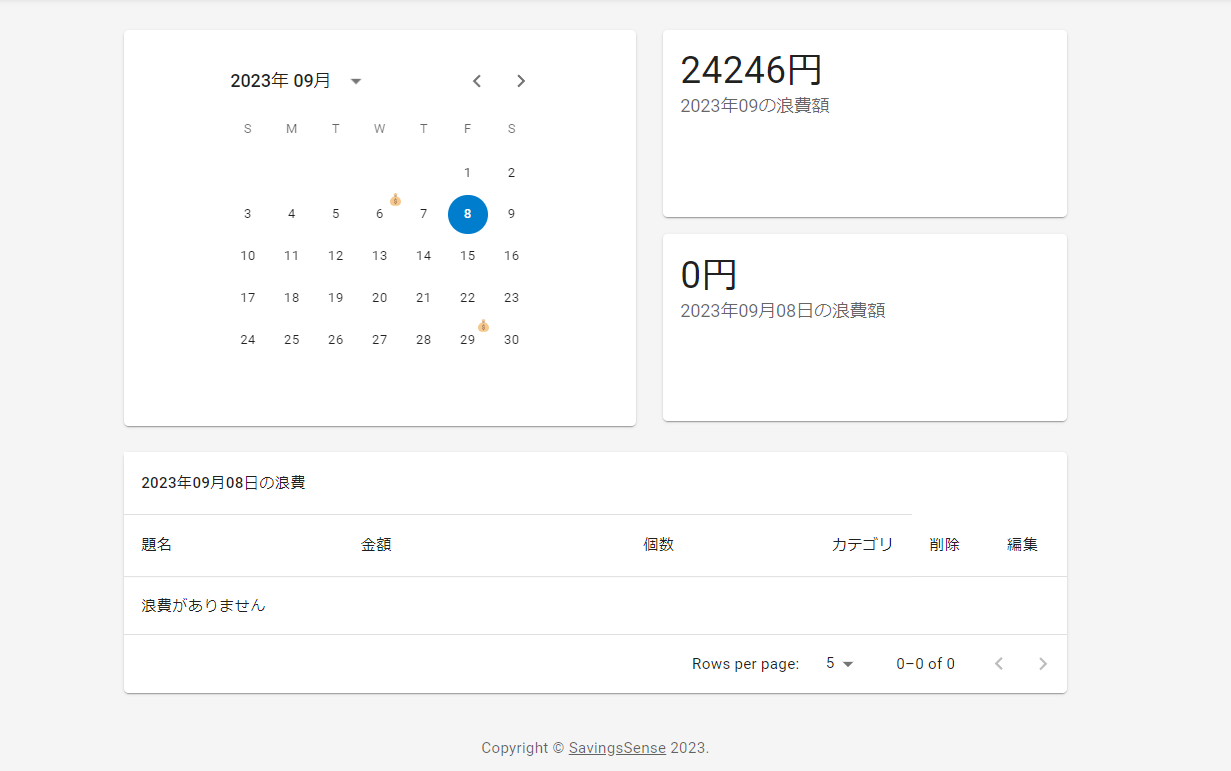Screen dimensions: 1231x771
Task: Open the 2023年 09月 year picker dropdown
Action: [355, 81]
